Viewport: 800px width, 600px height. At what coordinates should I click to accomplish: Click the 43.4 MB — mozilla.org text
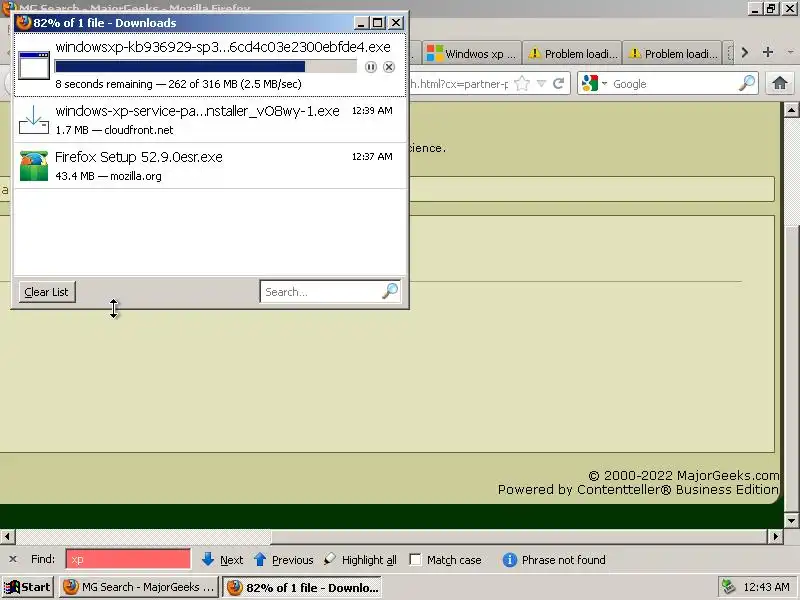pos(108,176)
